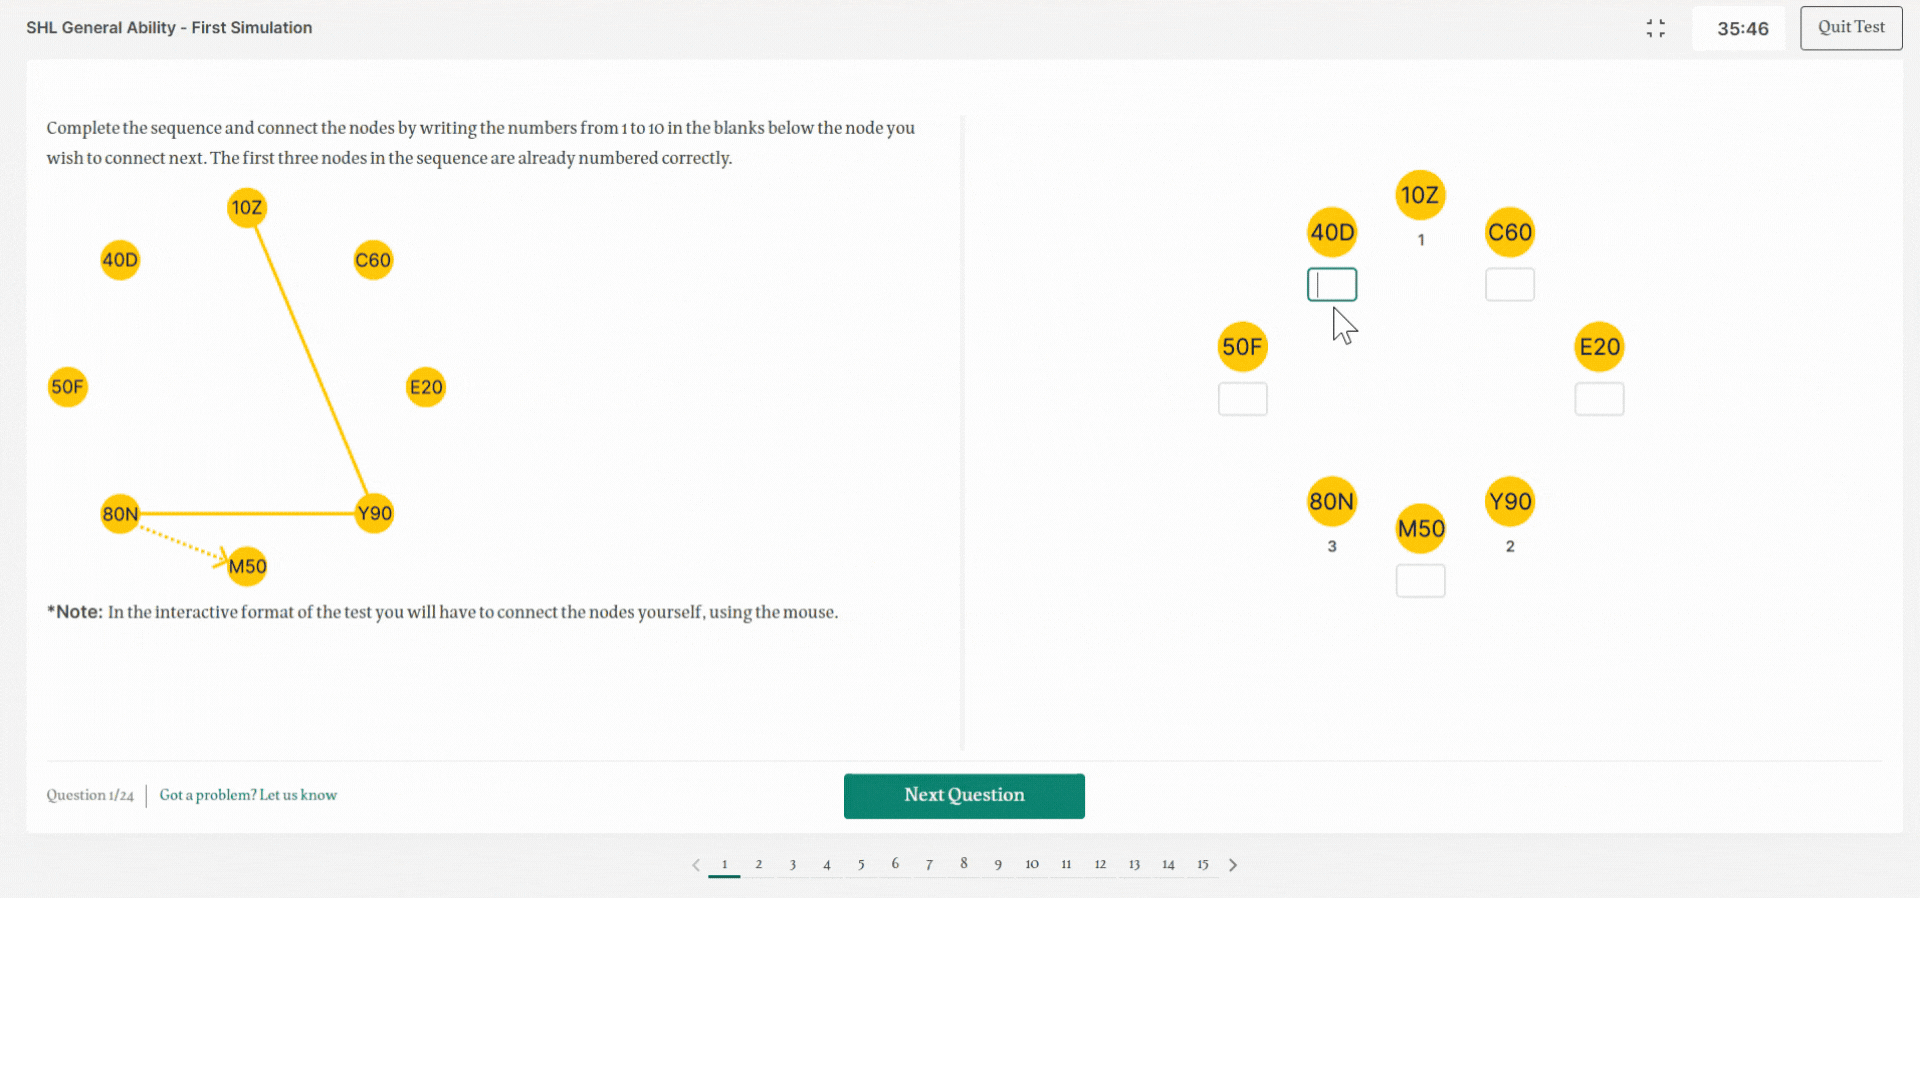Jump to question 10 in pagination
The width and height of the screenshot is (1920, 1080).
point(1032,864)
